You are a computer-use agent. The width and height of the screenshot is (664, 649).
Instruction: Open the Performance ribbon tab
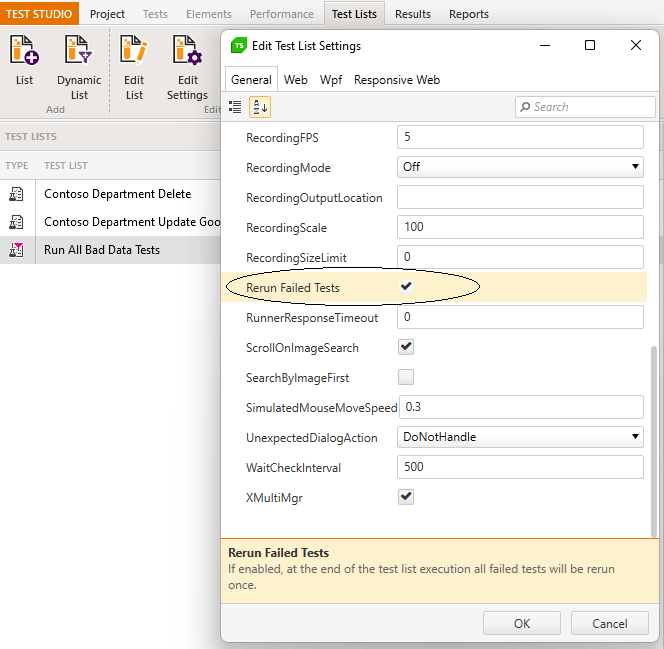[x=282, y=14]
